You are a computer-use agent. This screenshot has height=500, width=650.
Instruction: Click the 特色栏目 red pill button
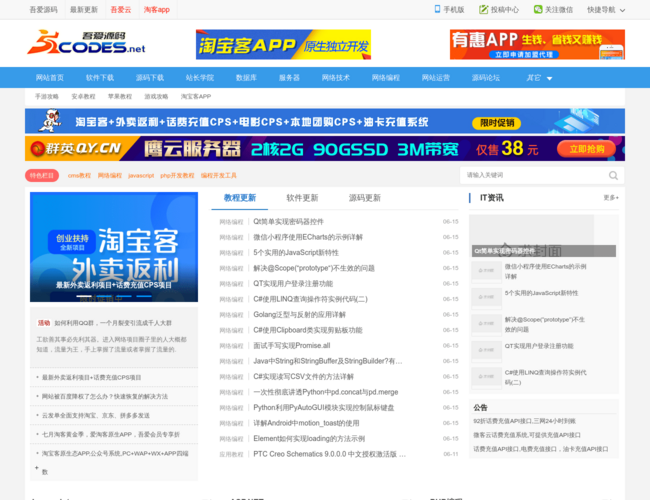(42, 175)
